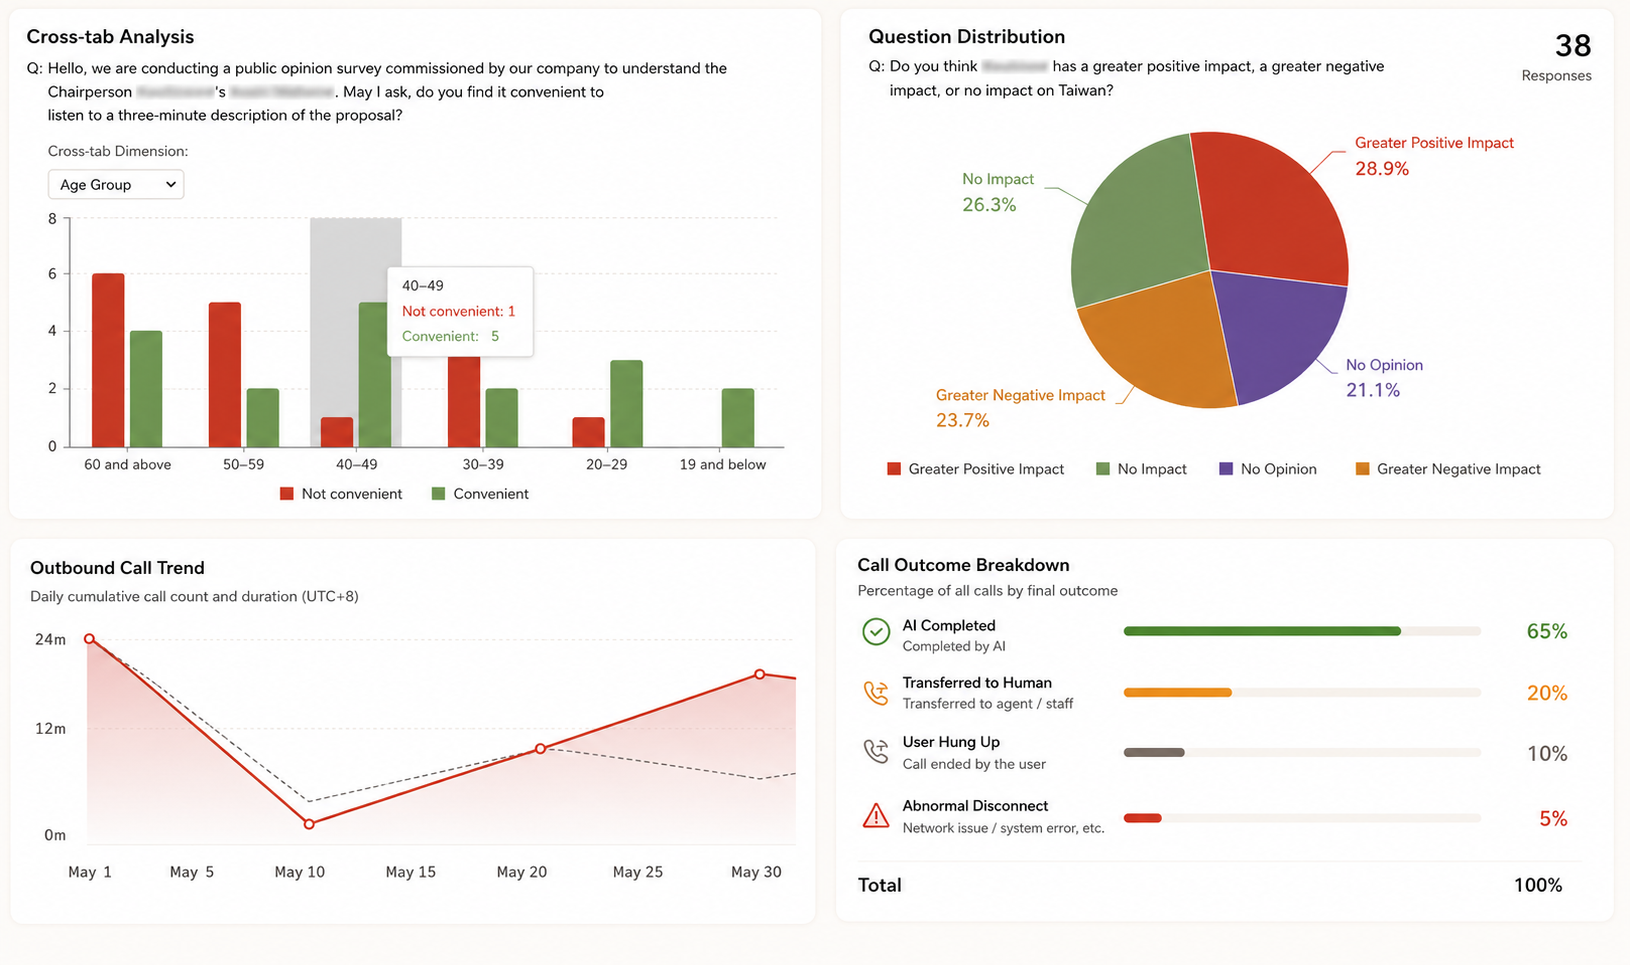Click the 38 Responses count

click(x=1573, y=45)
